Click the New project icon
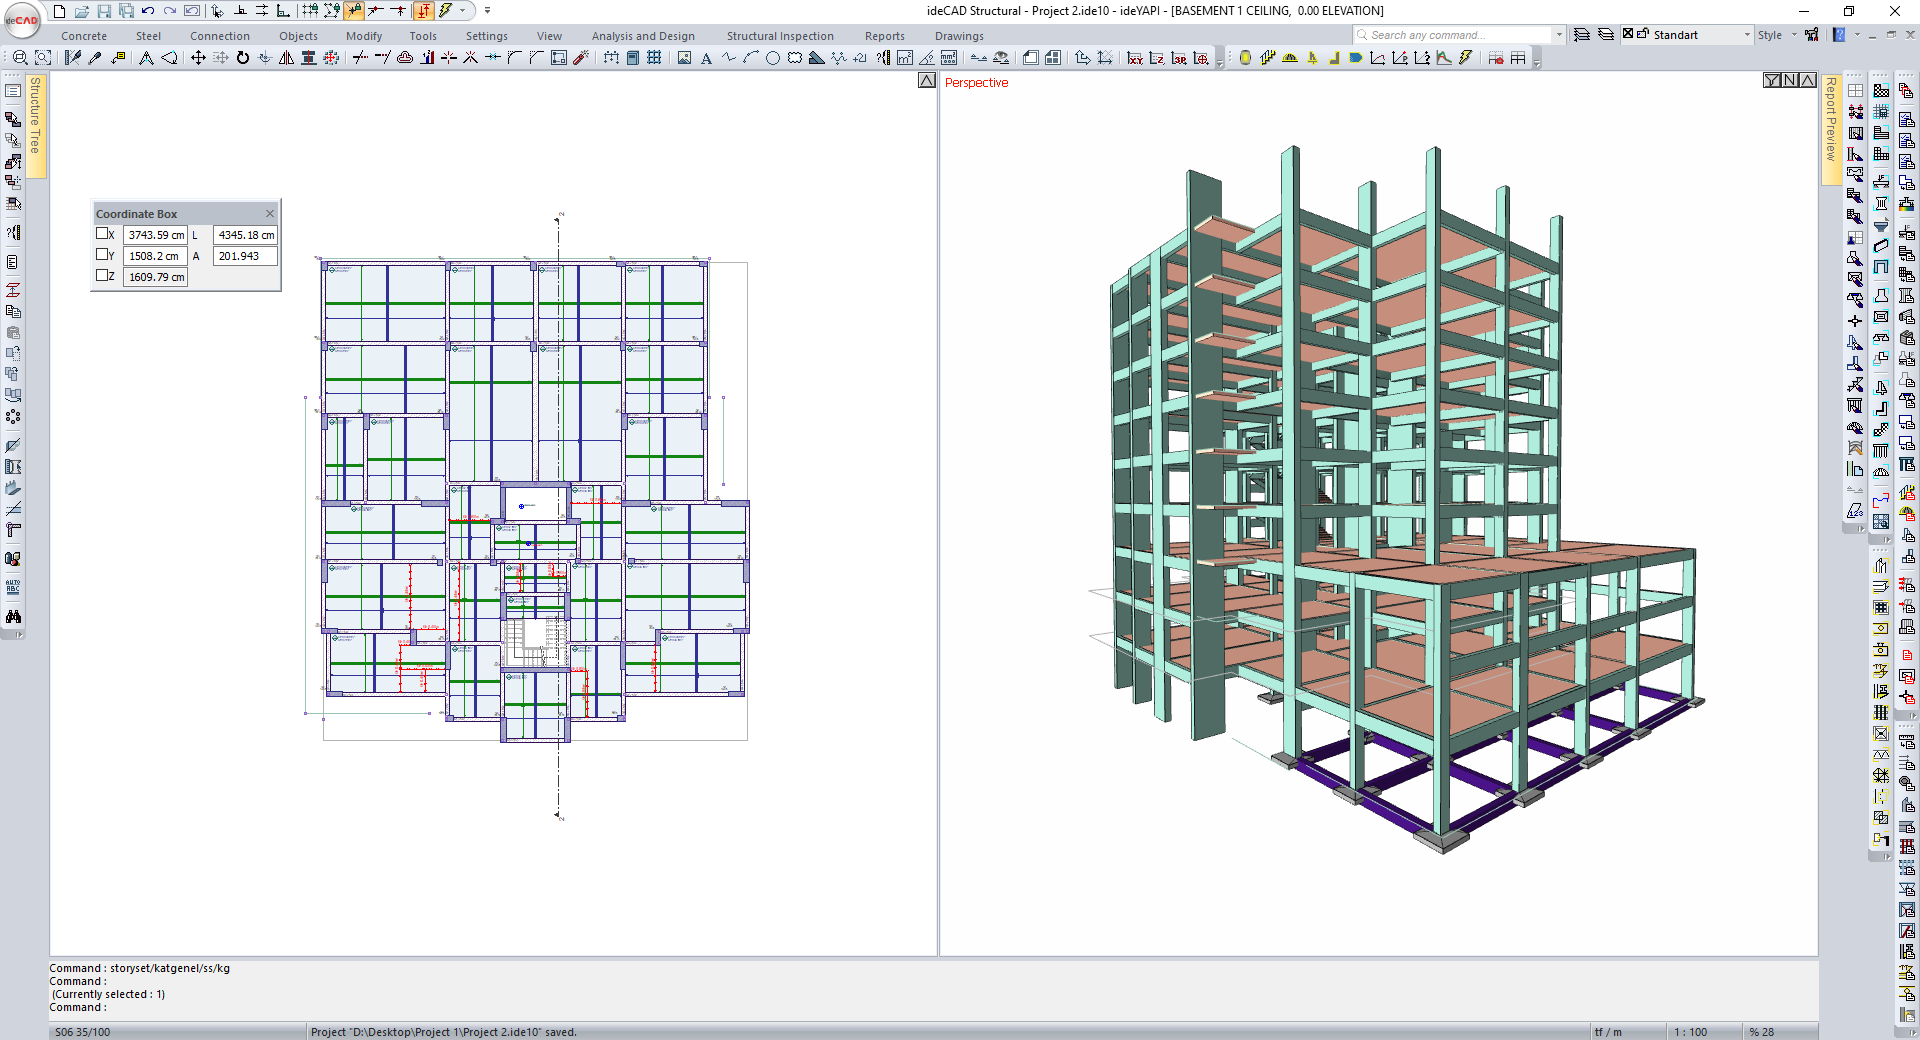 tap(60, 11)
